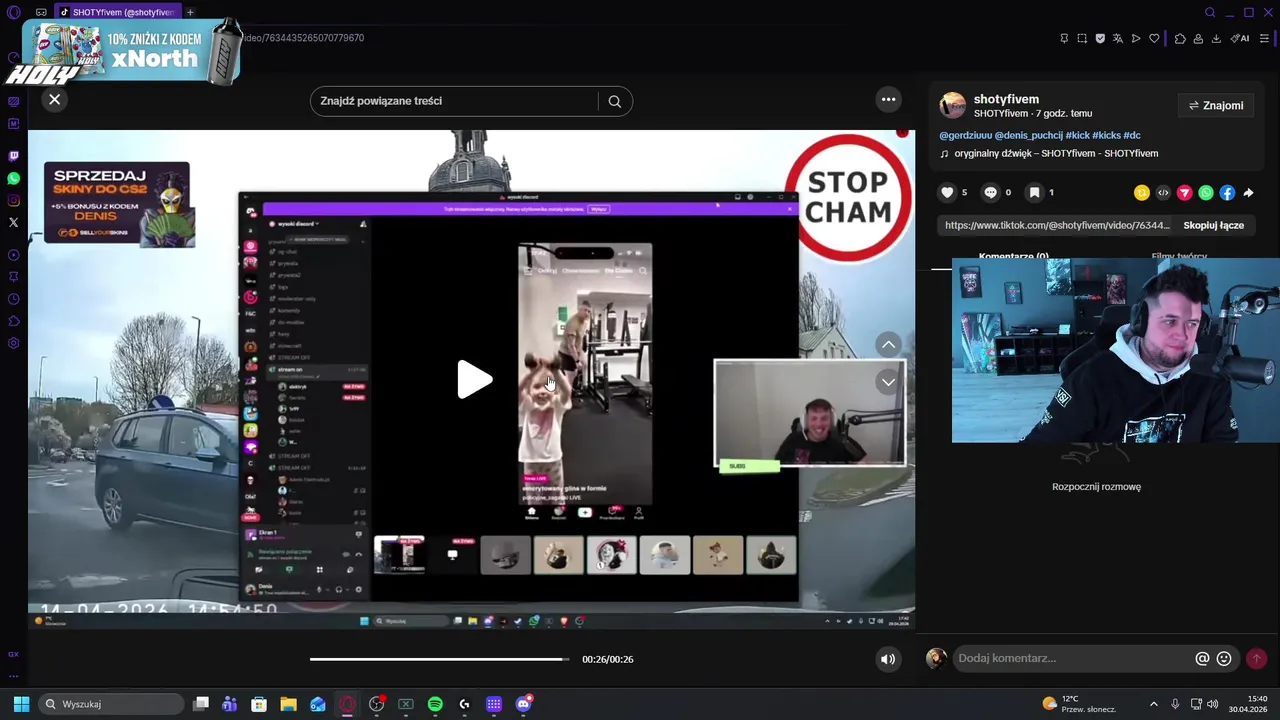Open the @denis_puchcij mention
The image size is (1280, 720).
[x=1028, y=135]
